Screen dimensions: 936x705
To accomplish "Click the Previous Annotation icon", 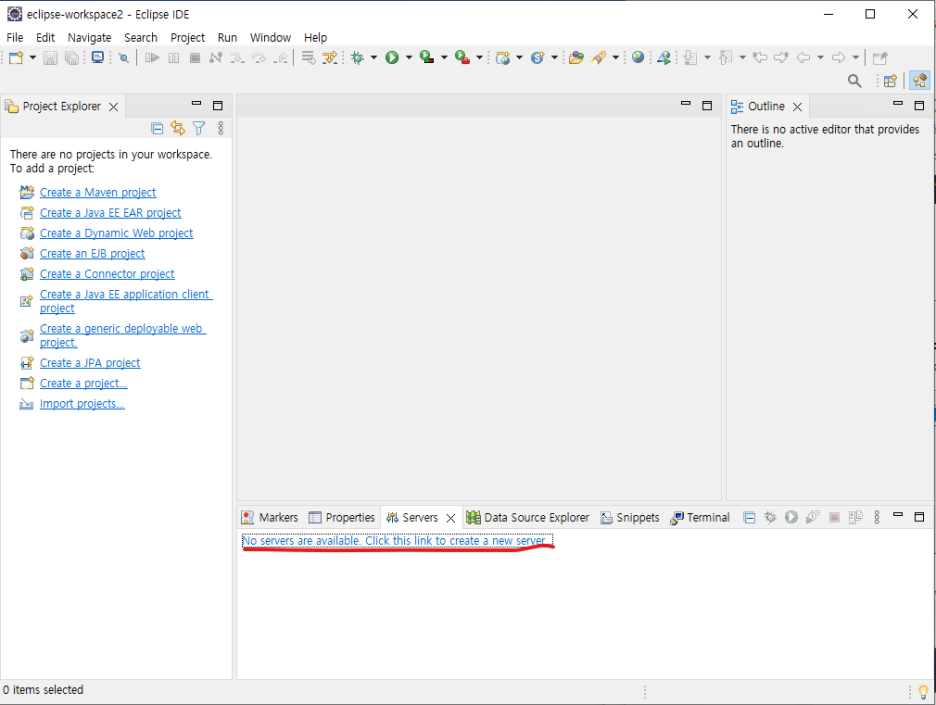I will 726,58.
